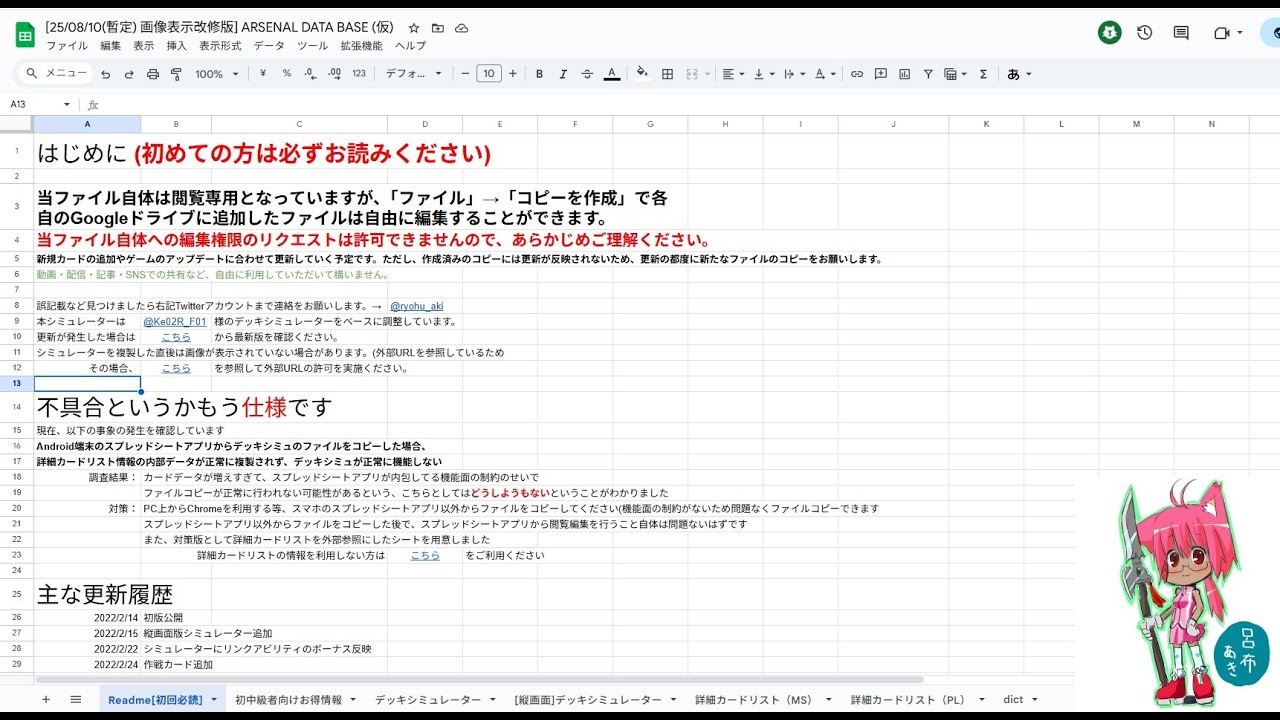
Task: Star this document
Action: tap(414, 28)
